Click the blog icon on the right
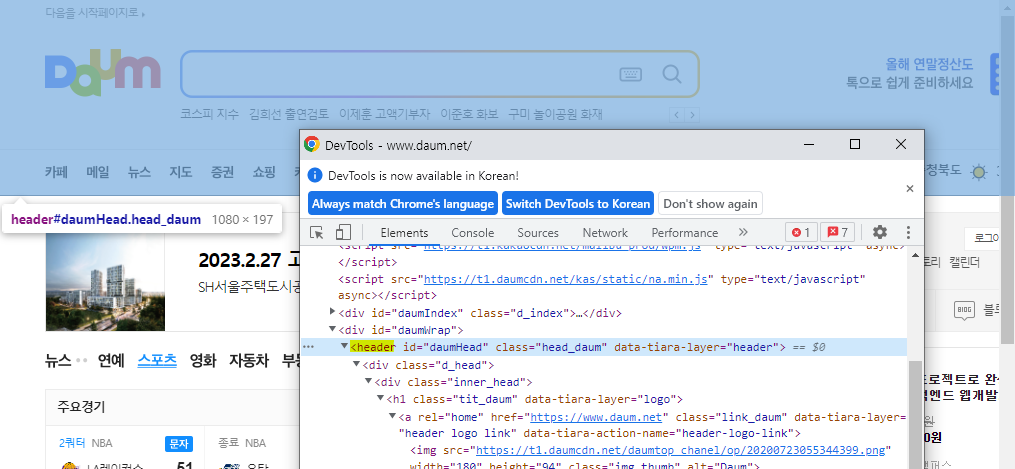 click(965, 310)
